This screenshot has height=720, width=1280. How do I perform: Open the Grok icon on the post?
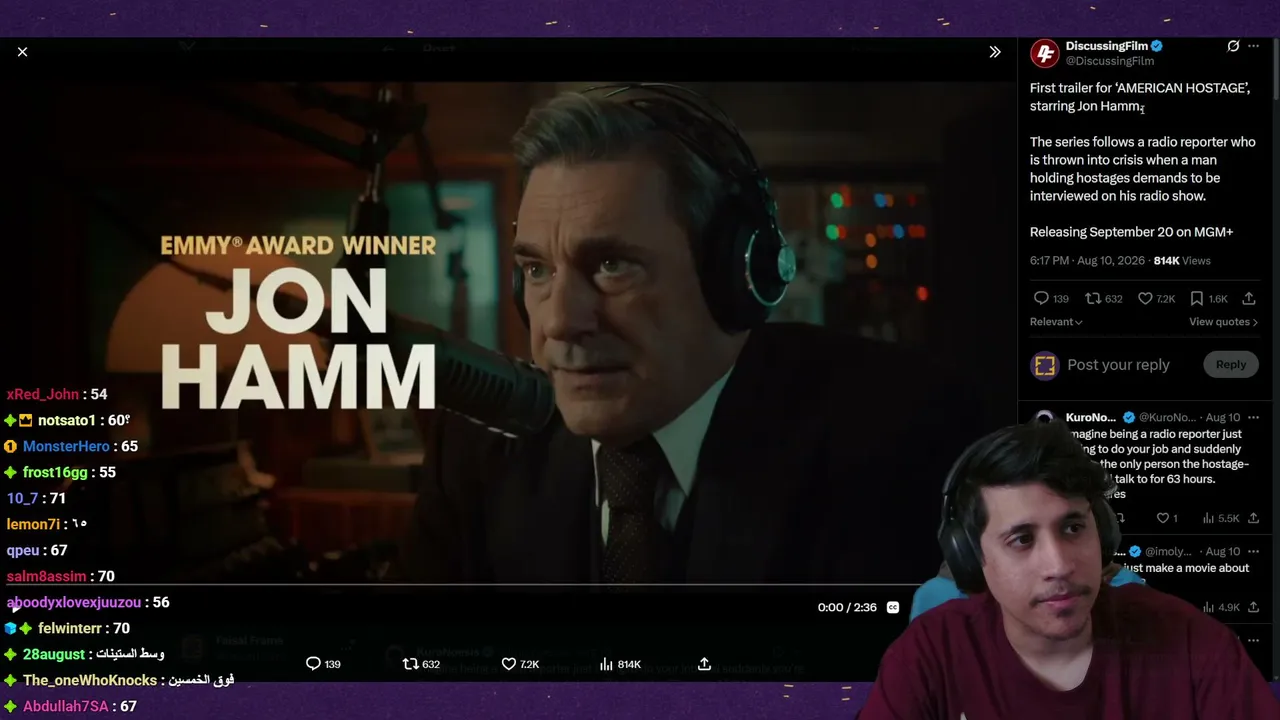(x=1233, y=46)
